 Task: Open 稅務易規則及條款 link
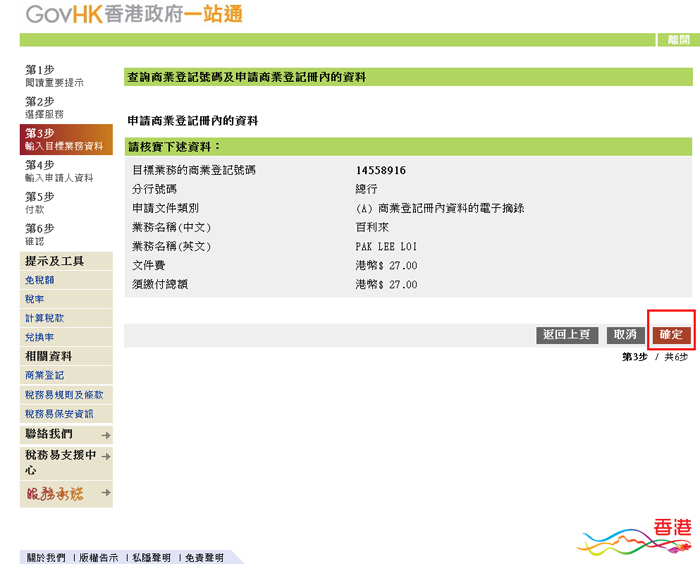(64, 395)
